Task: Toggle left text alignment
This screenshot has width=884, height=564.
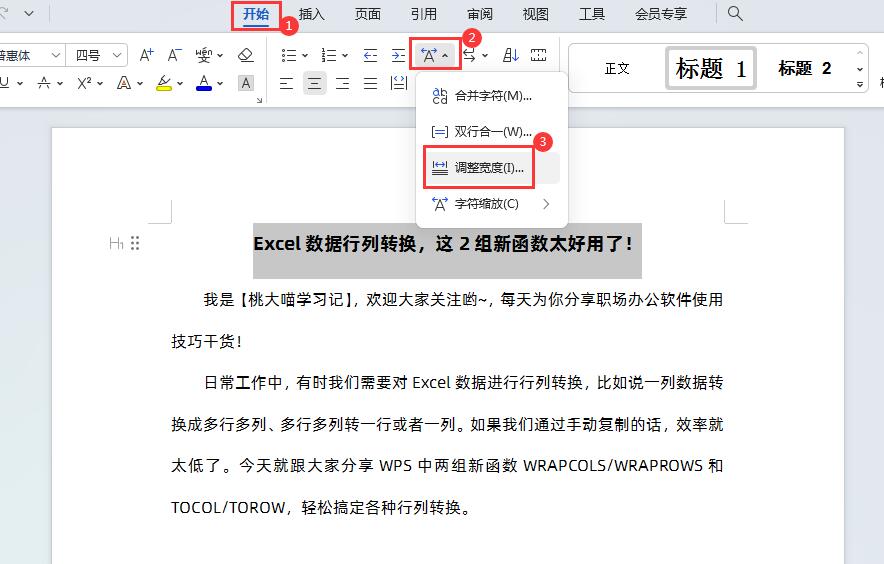Action: click(287, 83)
